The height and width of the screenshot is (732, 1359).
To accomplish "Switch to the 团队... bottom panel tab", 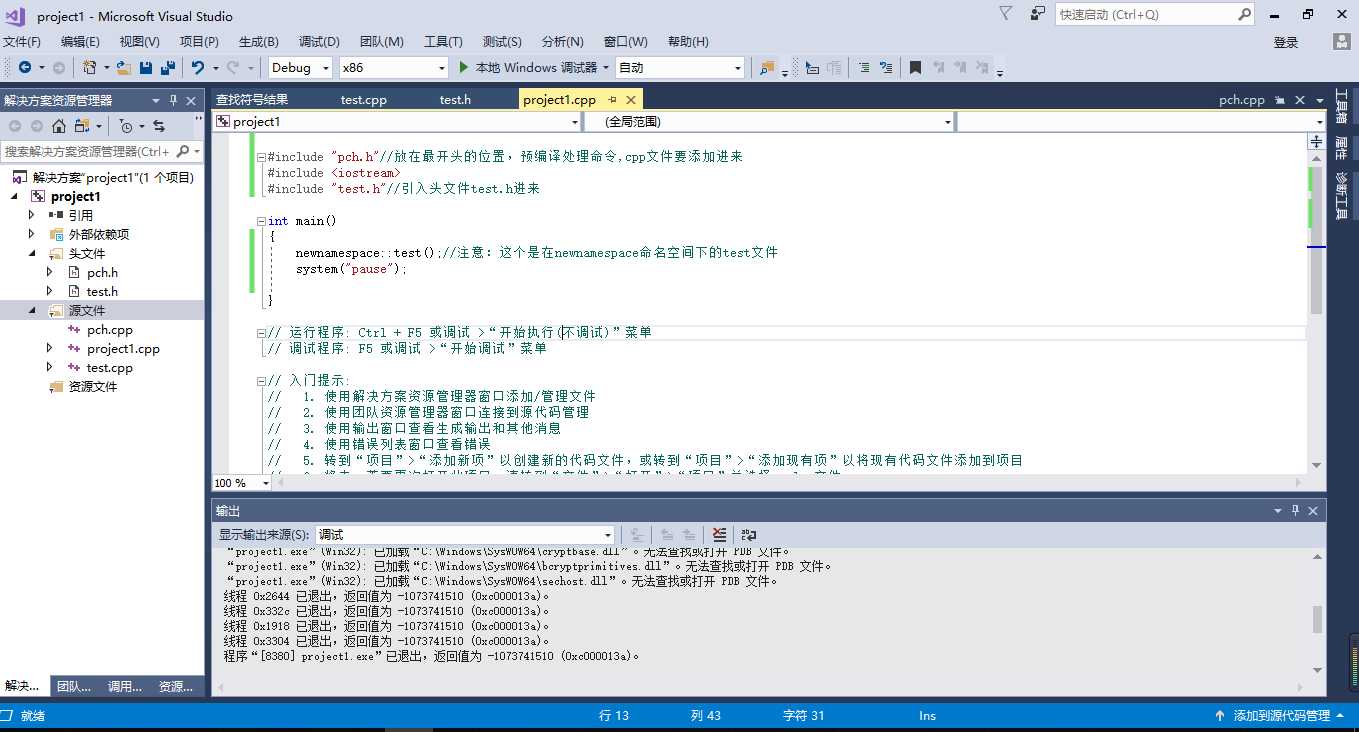I will (75, 686).
